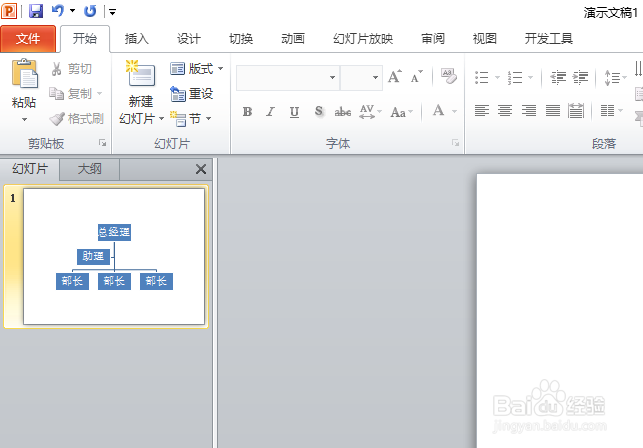643x448 pixels.
Task: Open the 版式 layout dropdown
Action: pos(197,69)
